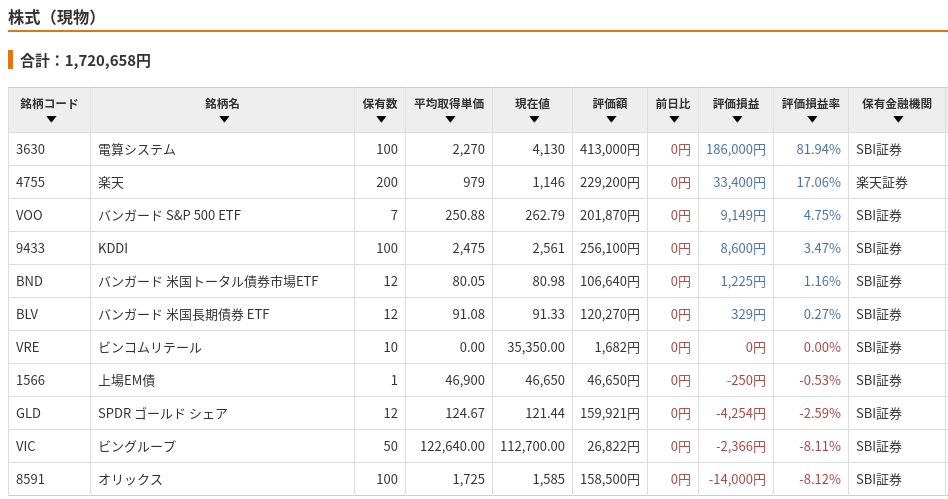Viewport: 948px width, 499px height.
Task: Sort by 保有金融機関 column arrow
Action: (898, 119)
